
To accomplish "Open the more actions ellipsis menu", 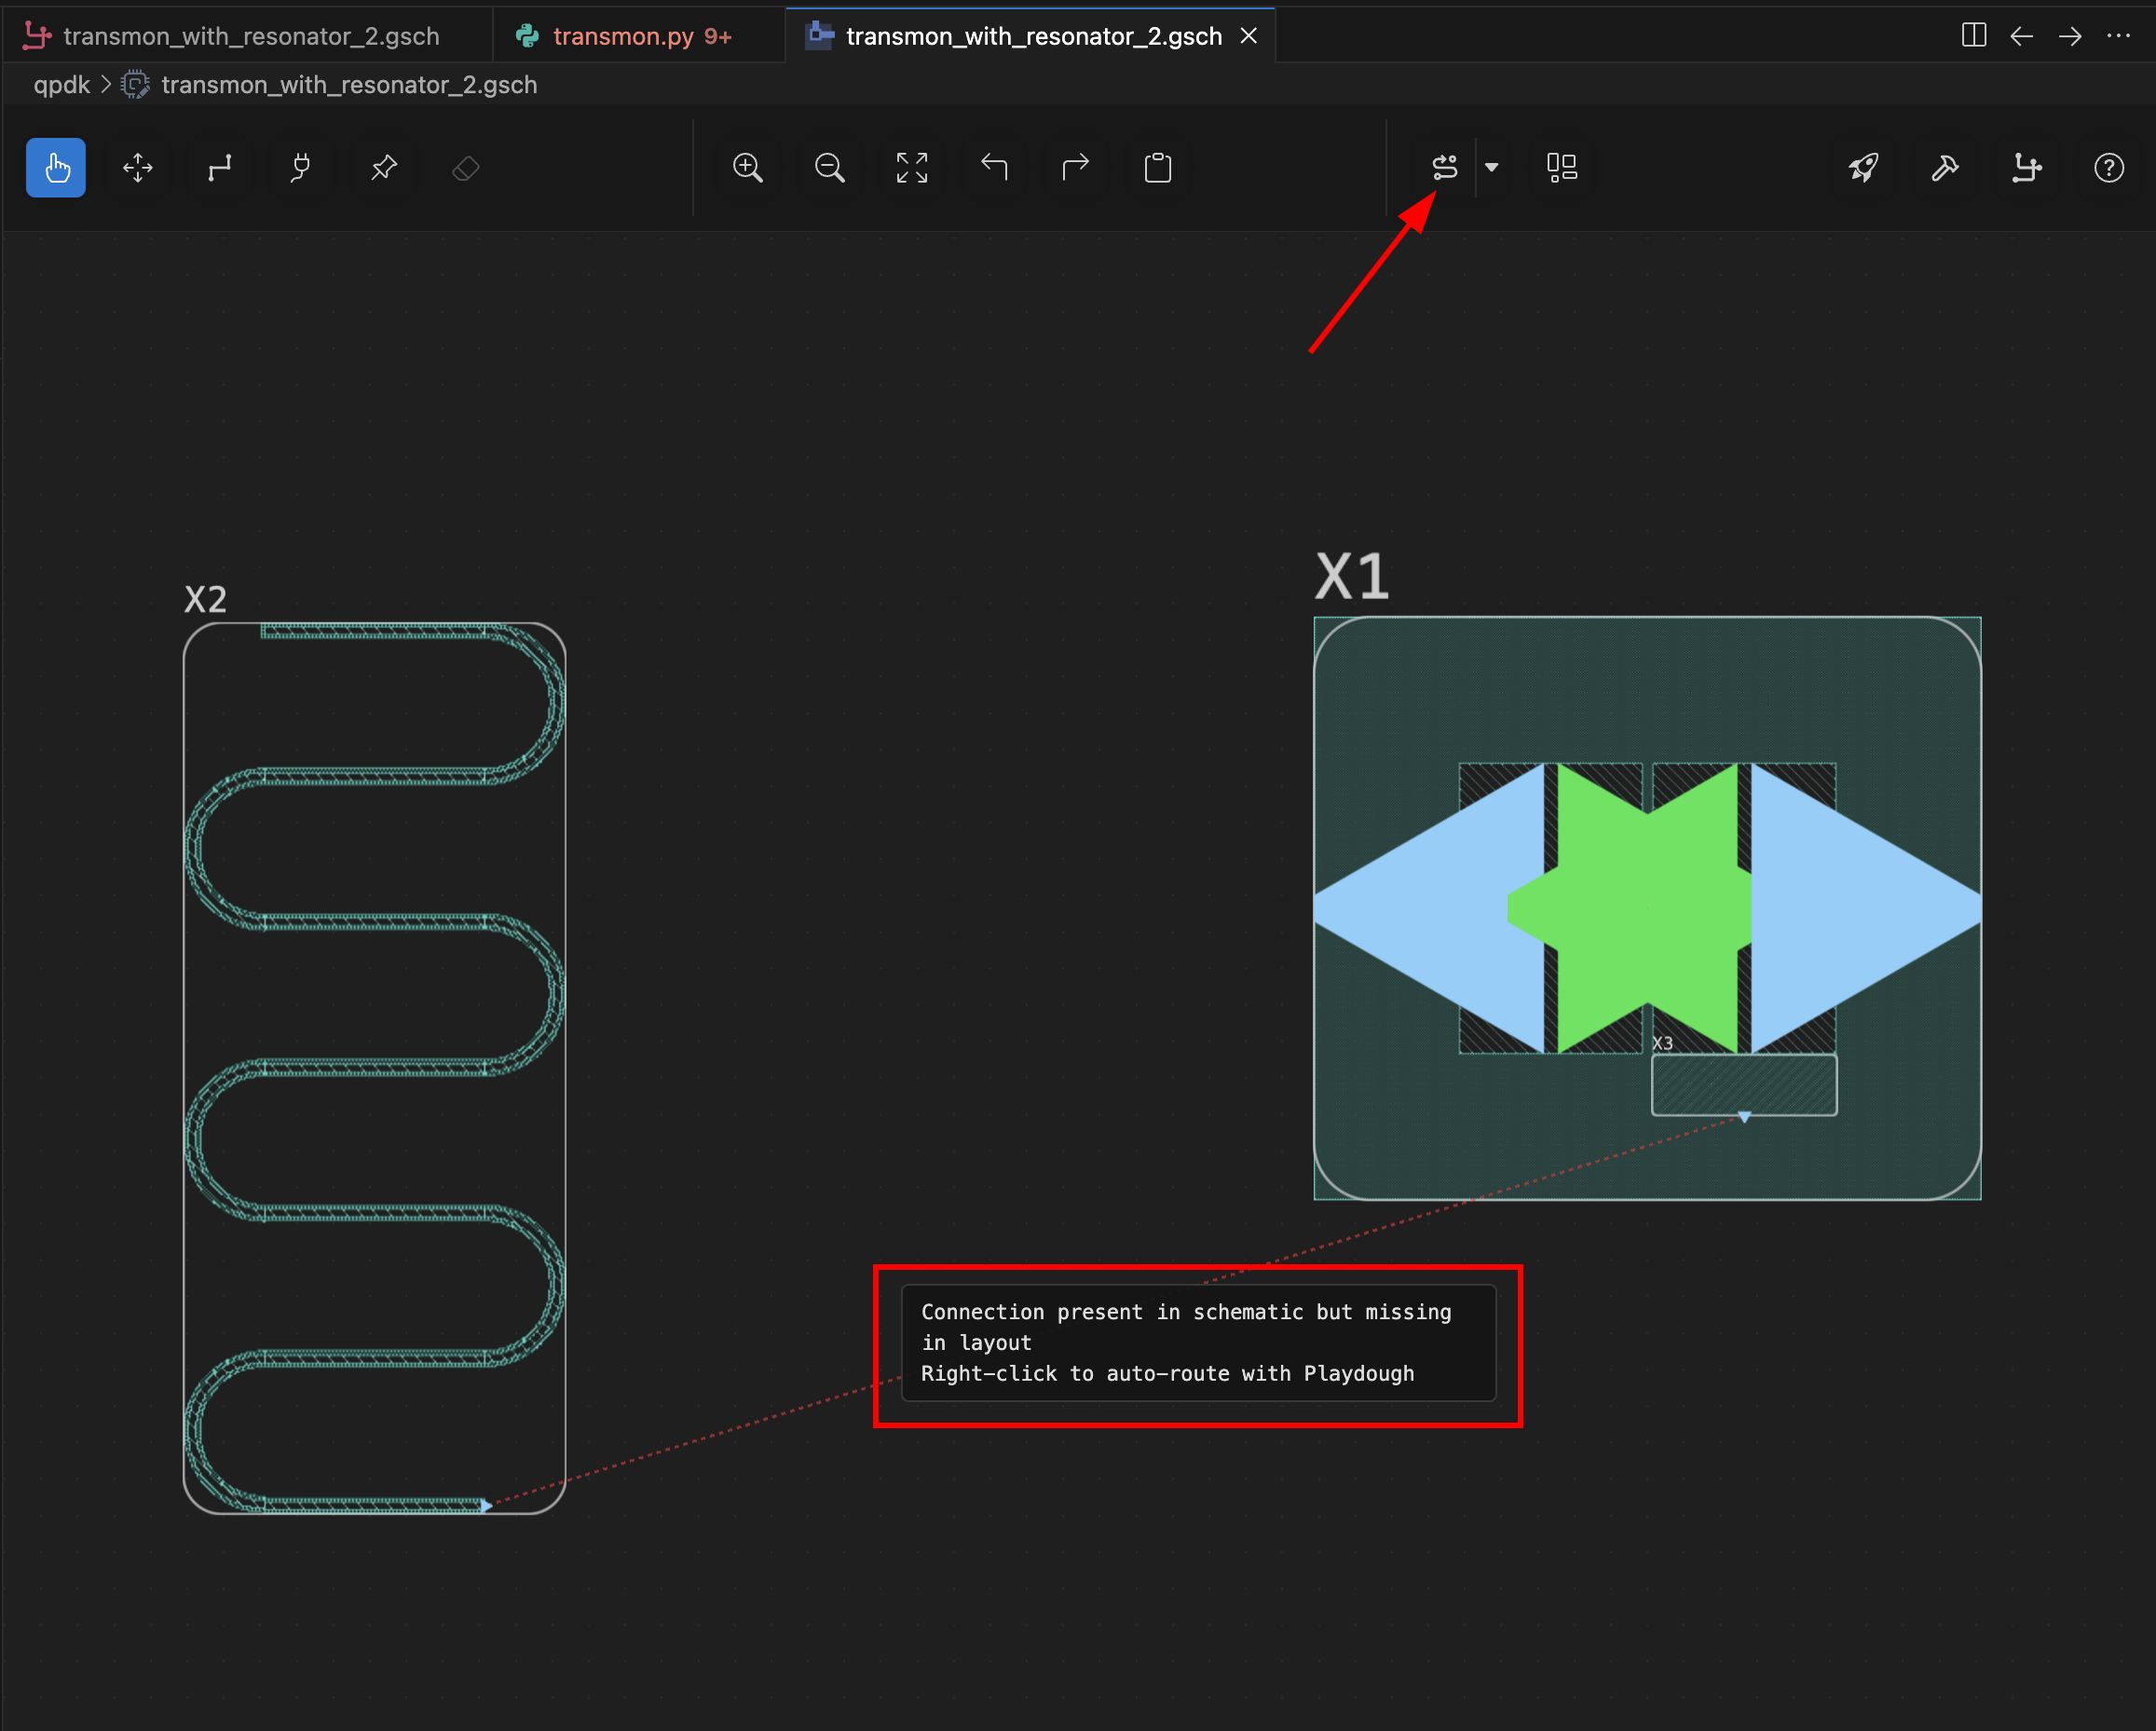I will (x=2118, y=36).
